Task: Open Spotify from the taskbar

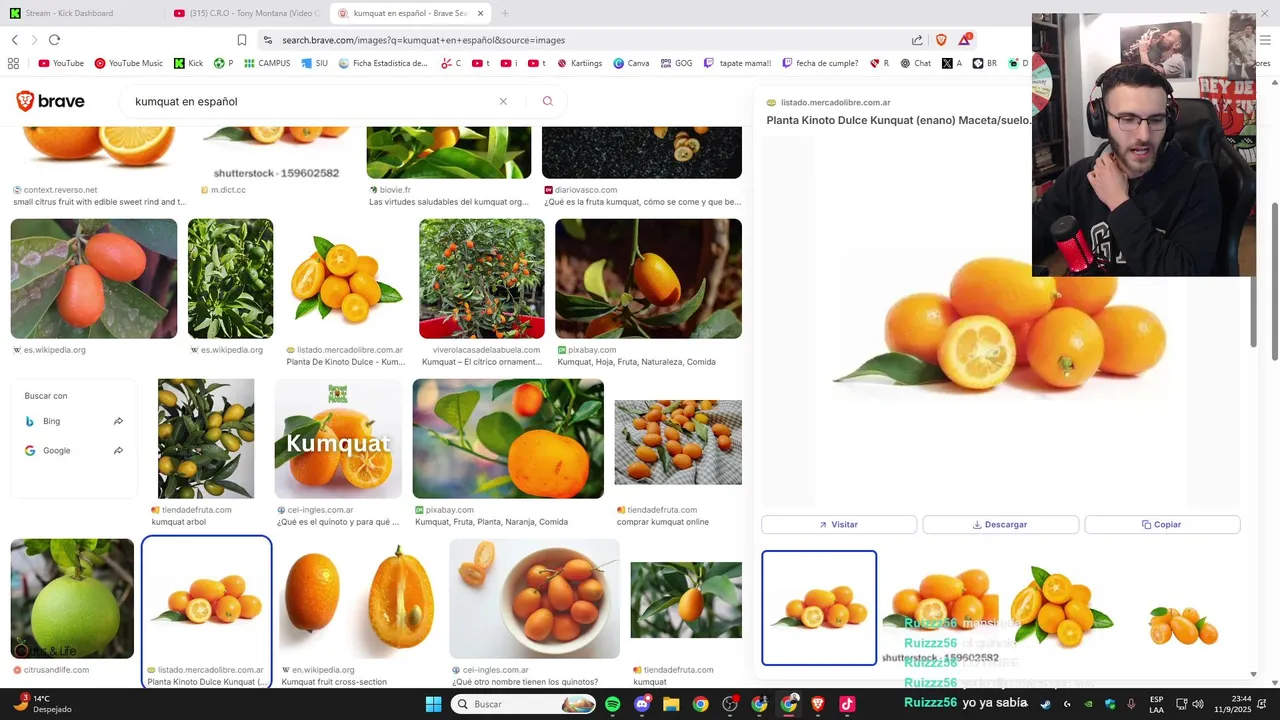Action: tap(613, 704)
